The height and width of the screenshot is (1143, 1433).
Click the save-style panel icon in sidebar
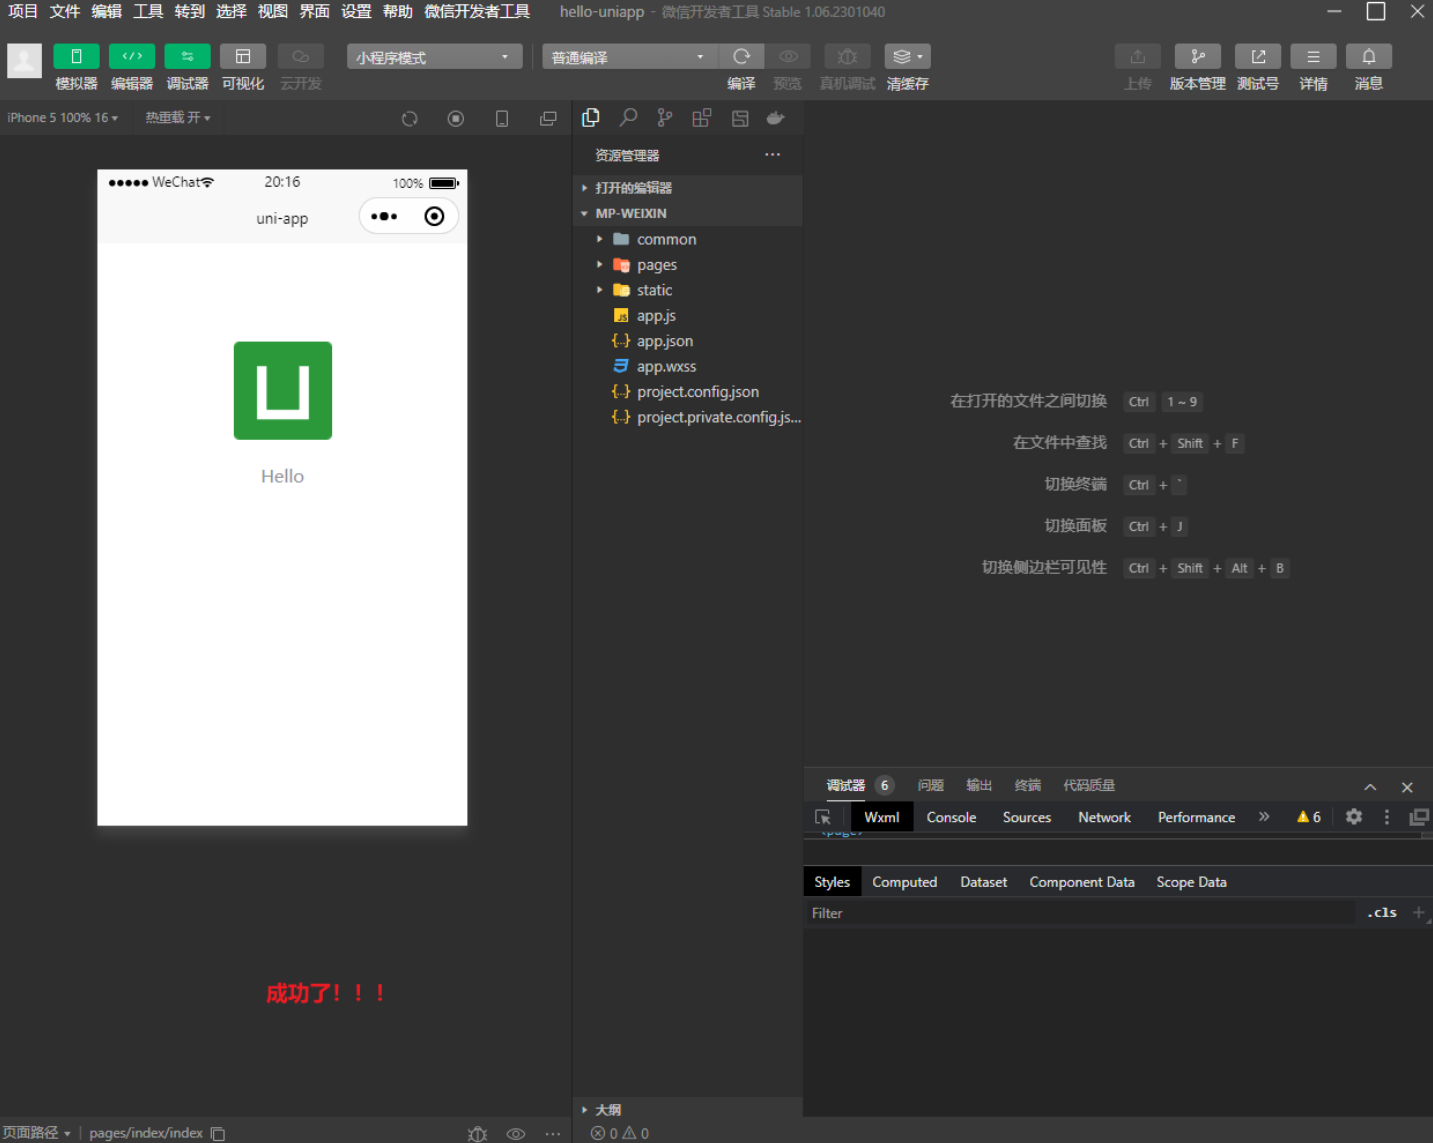click(x=740, y=118)
